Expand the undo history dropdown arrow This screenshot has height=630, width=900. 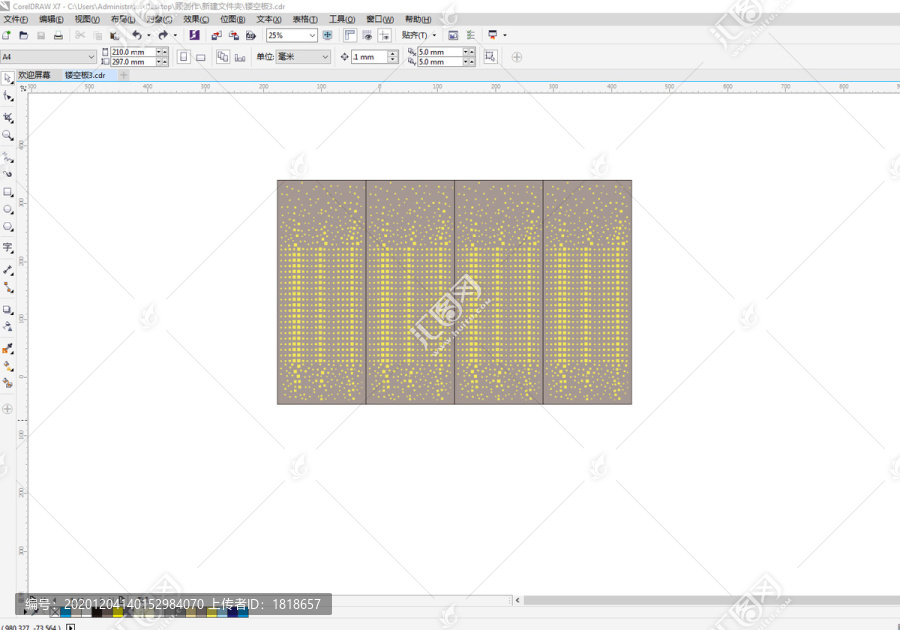[x=149, y=35]
